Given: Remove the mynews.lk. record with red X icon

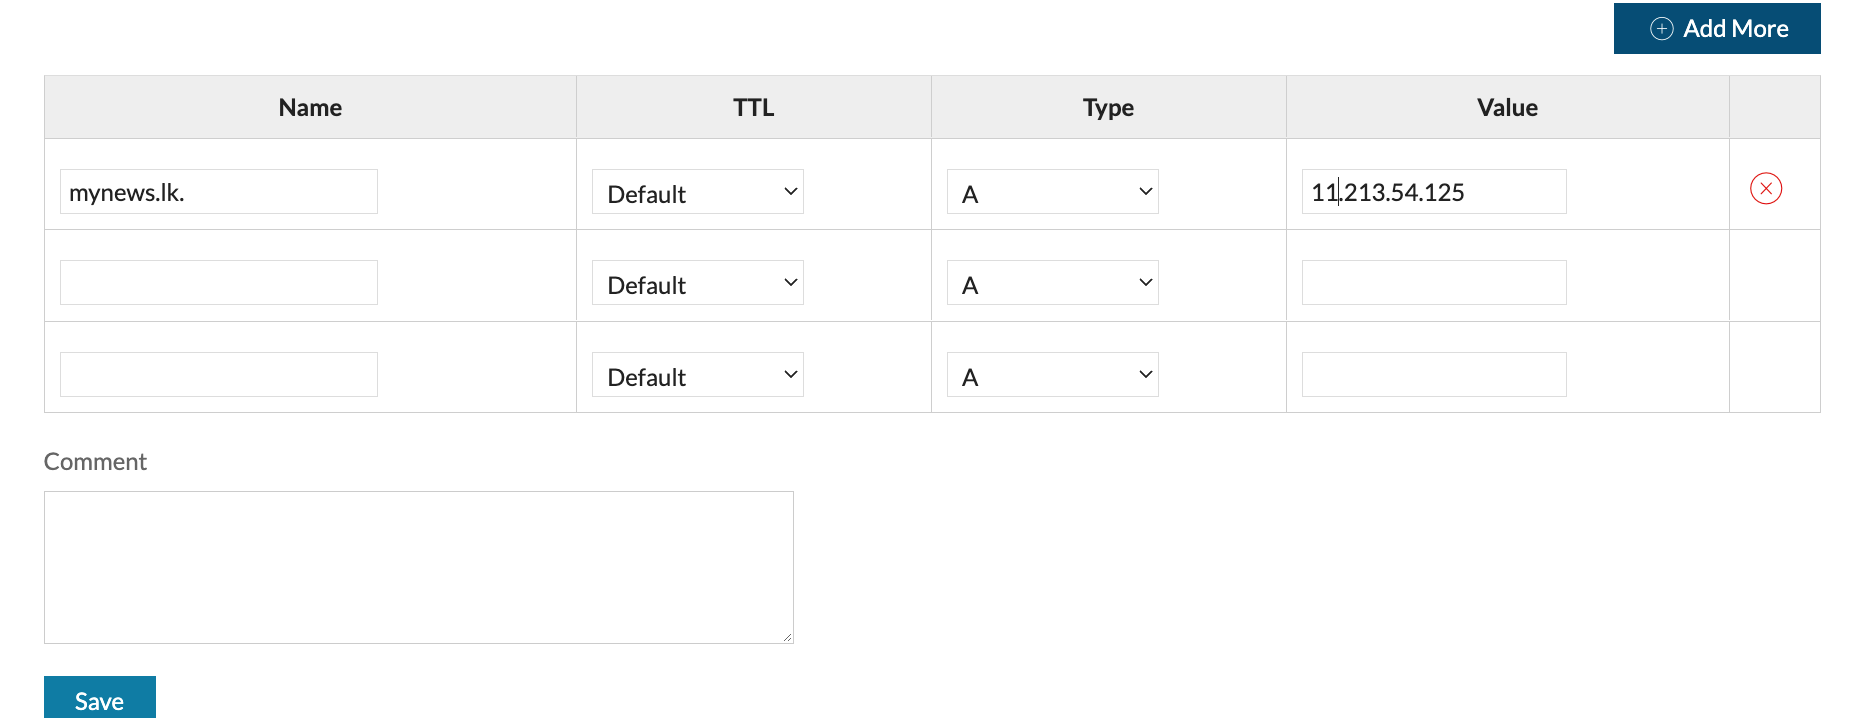Looking at the screenshot, I should [1766, 189].
